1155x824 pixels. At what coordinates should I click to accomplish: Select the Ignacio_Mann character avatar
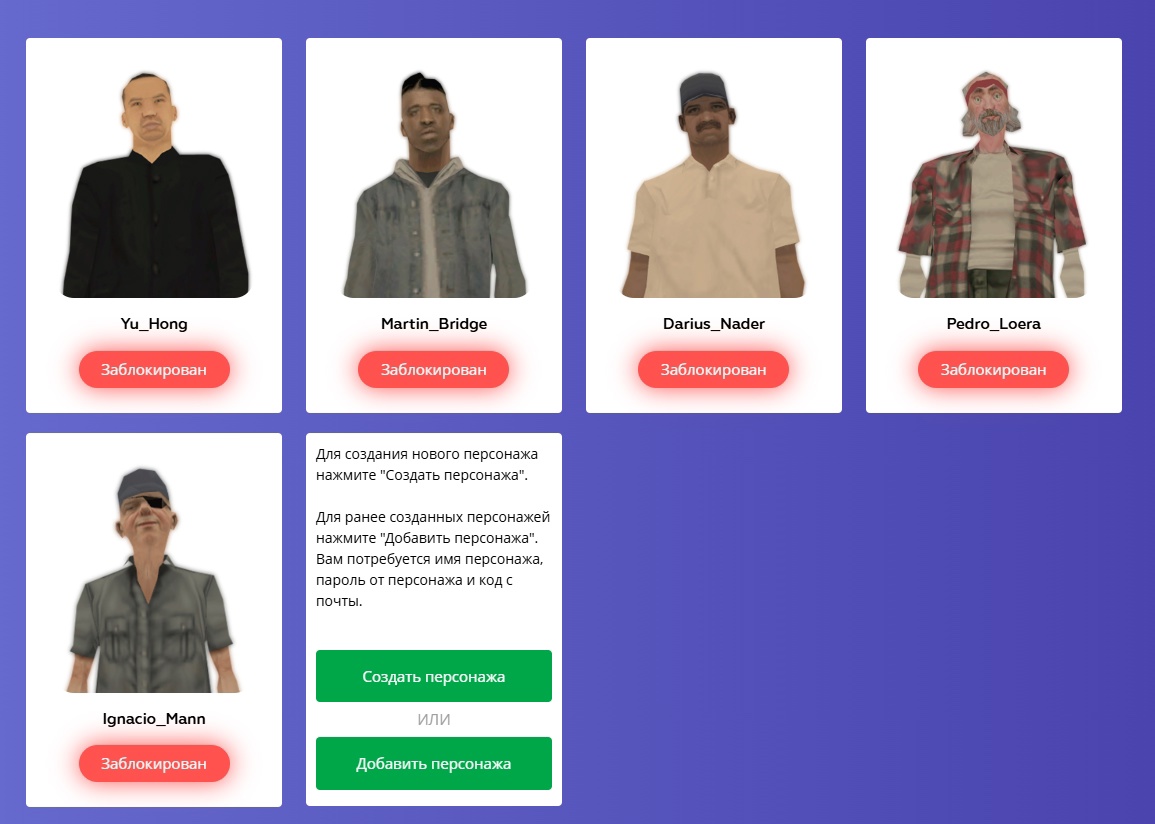[x=153, y=580]
